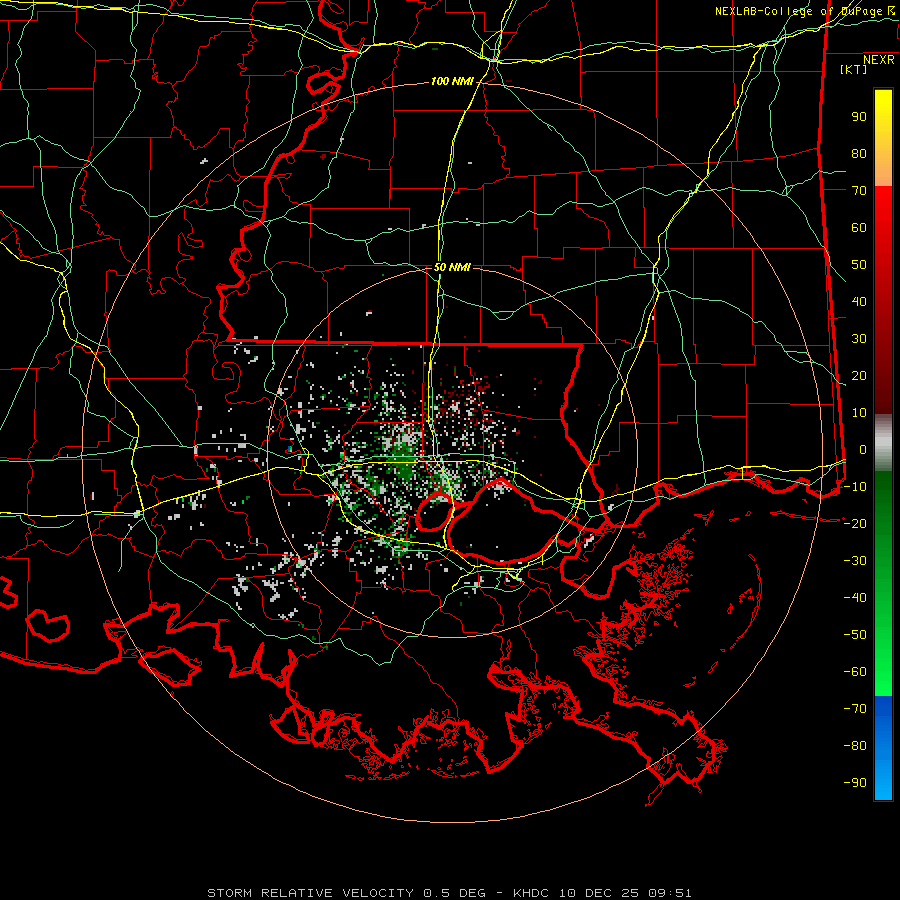Click the 90 value on the velocity scale

point(859,117)
